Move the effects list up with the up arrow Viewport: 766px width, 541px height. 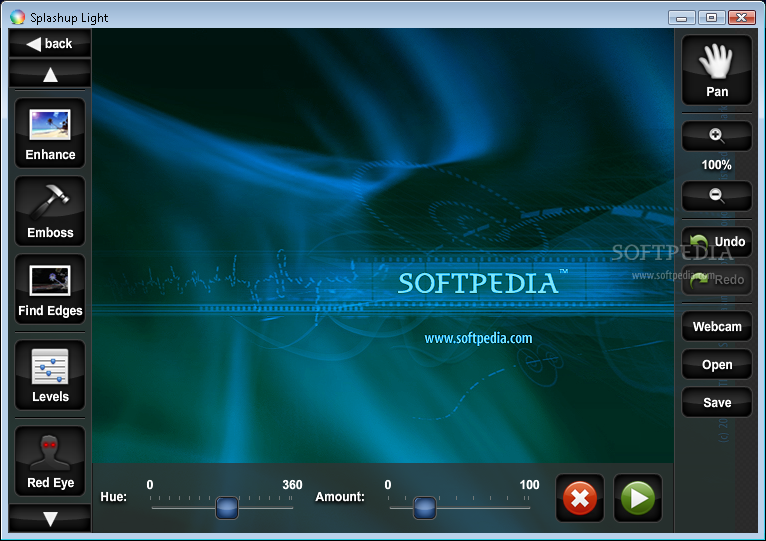click(x=50, y=74)
